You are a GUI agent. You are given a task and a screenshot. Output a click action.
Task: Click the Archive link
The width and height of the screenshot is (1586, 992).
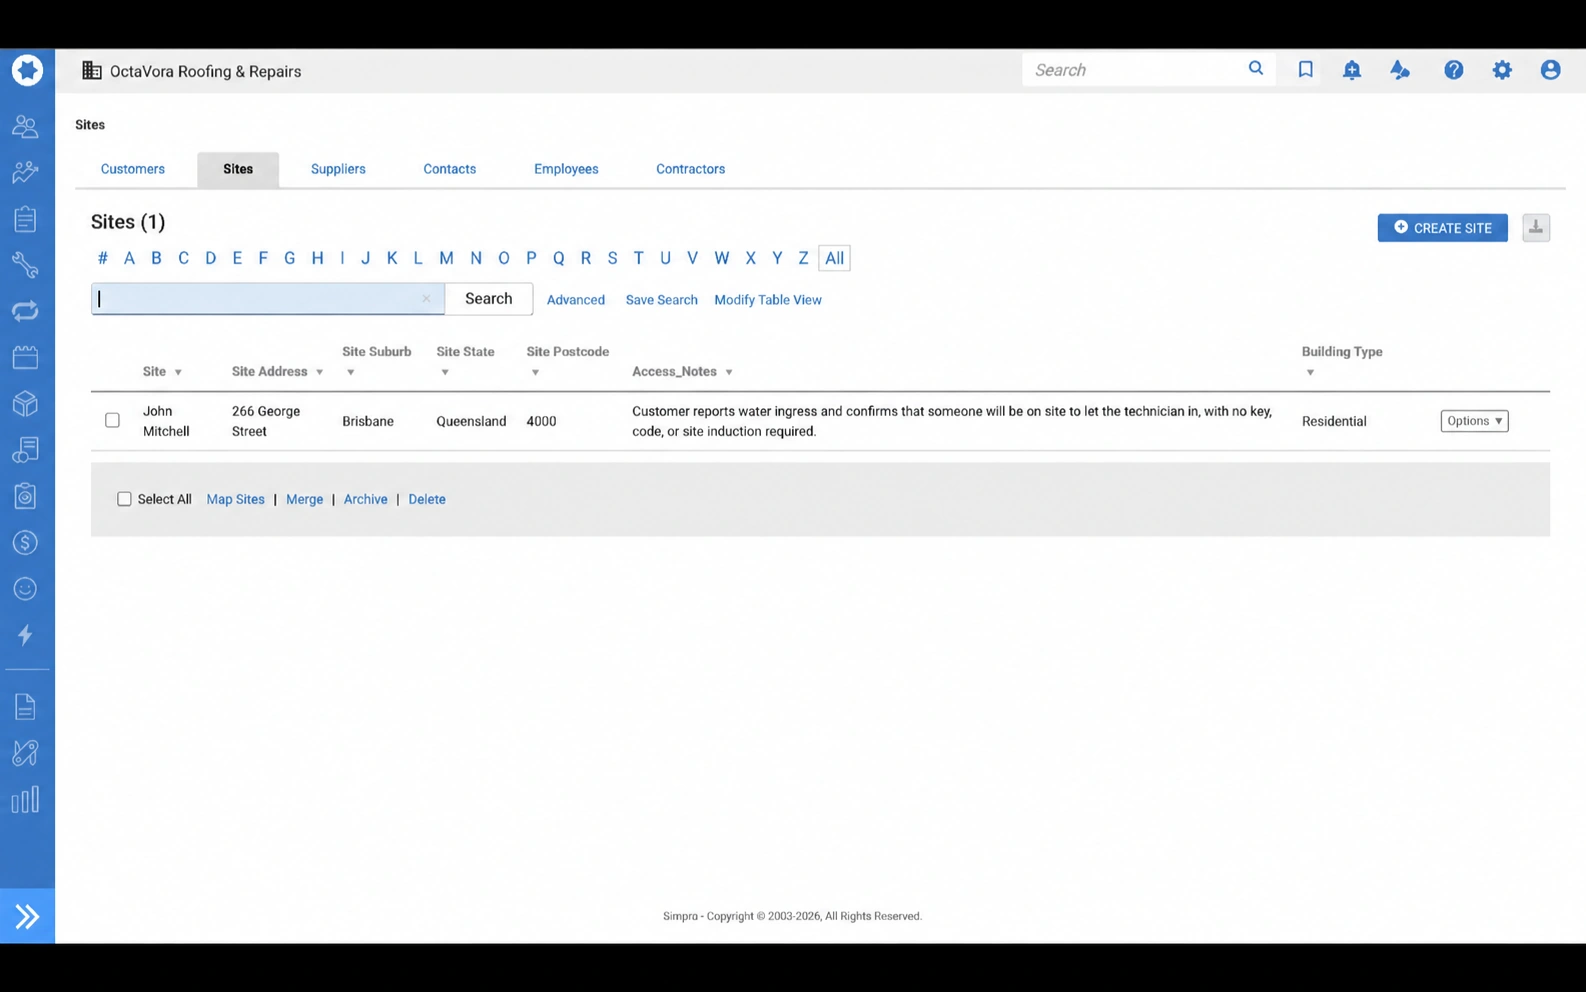tap(366, 499)
